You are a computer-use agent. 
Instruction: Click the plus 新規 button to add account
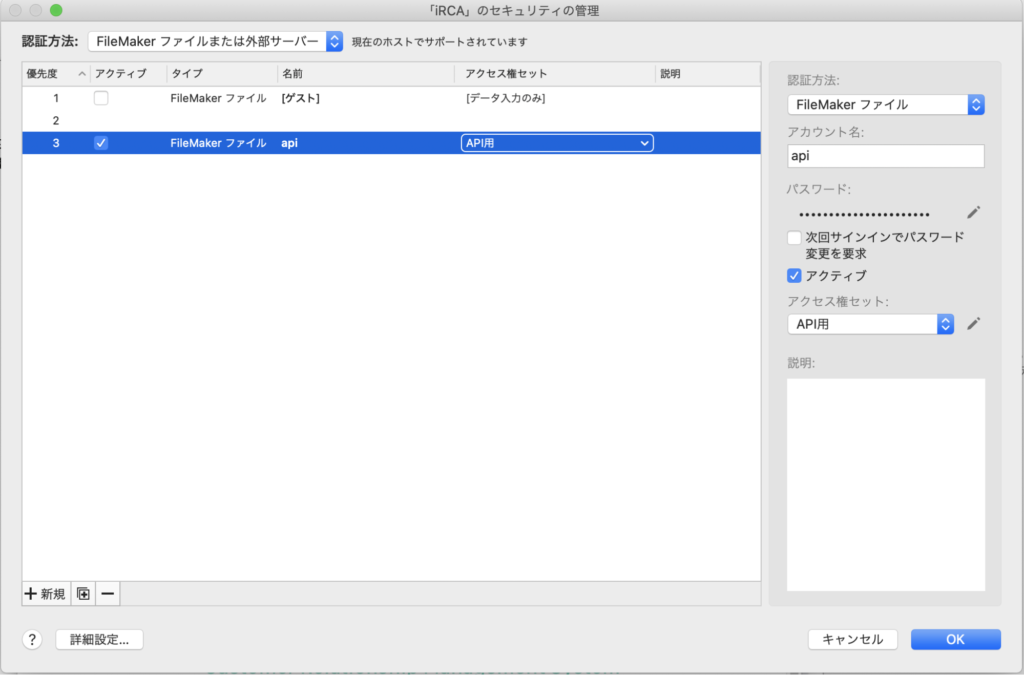(x=46, y=593)
